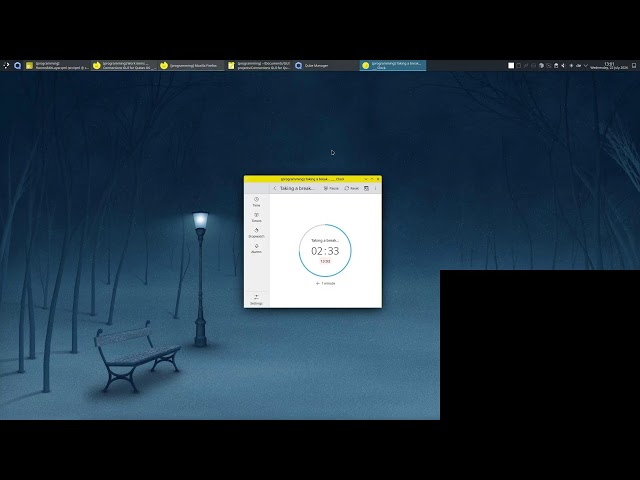
Task: Switch to Mozilla Firefox taskbar entry
Action: (191, 65)
